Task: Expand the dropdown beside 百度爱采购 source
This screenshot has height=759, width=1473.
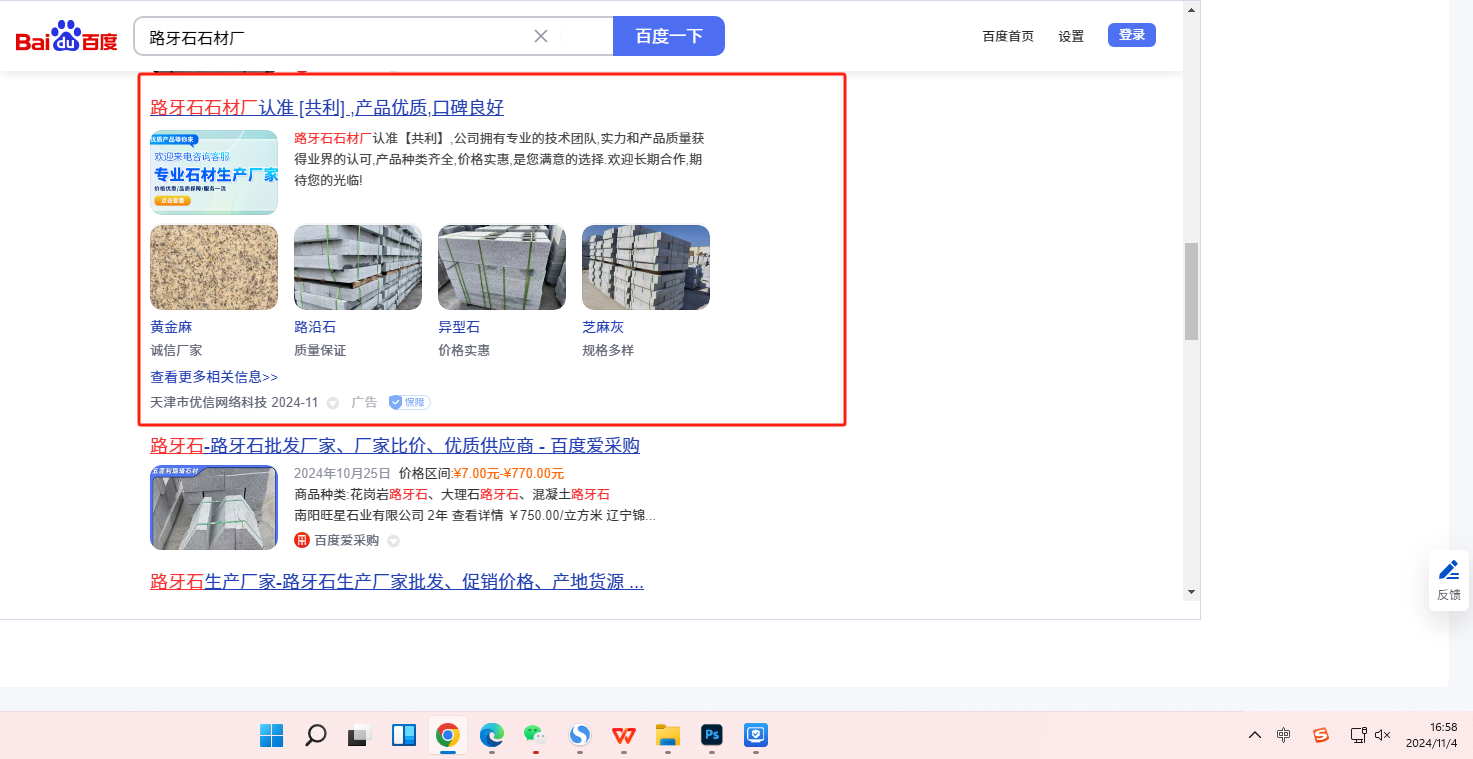Action: (x=393, y=541)
